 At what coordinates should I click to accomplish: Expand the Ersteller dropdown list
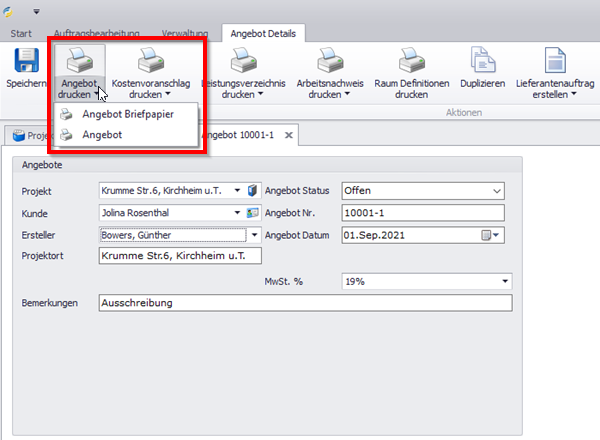(x=254, y=235)
